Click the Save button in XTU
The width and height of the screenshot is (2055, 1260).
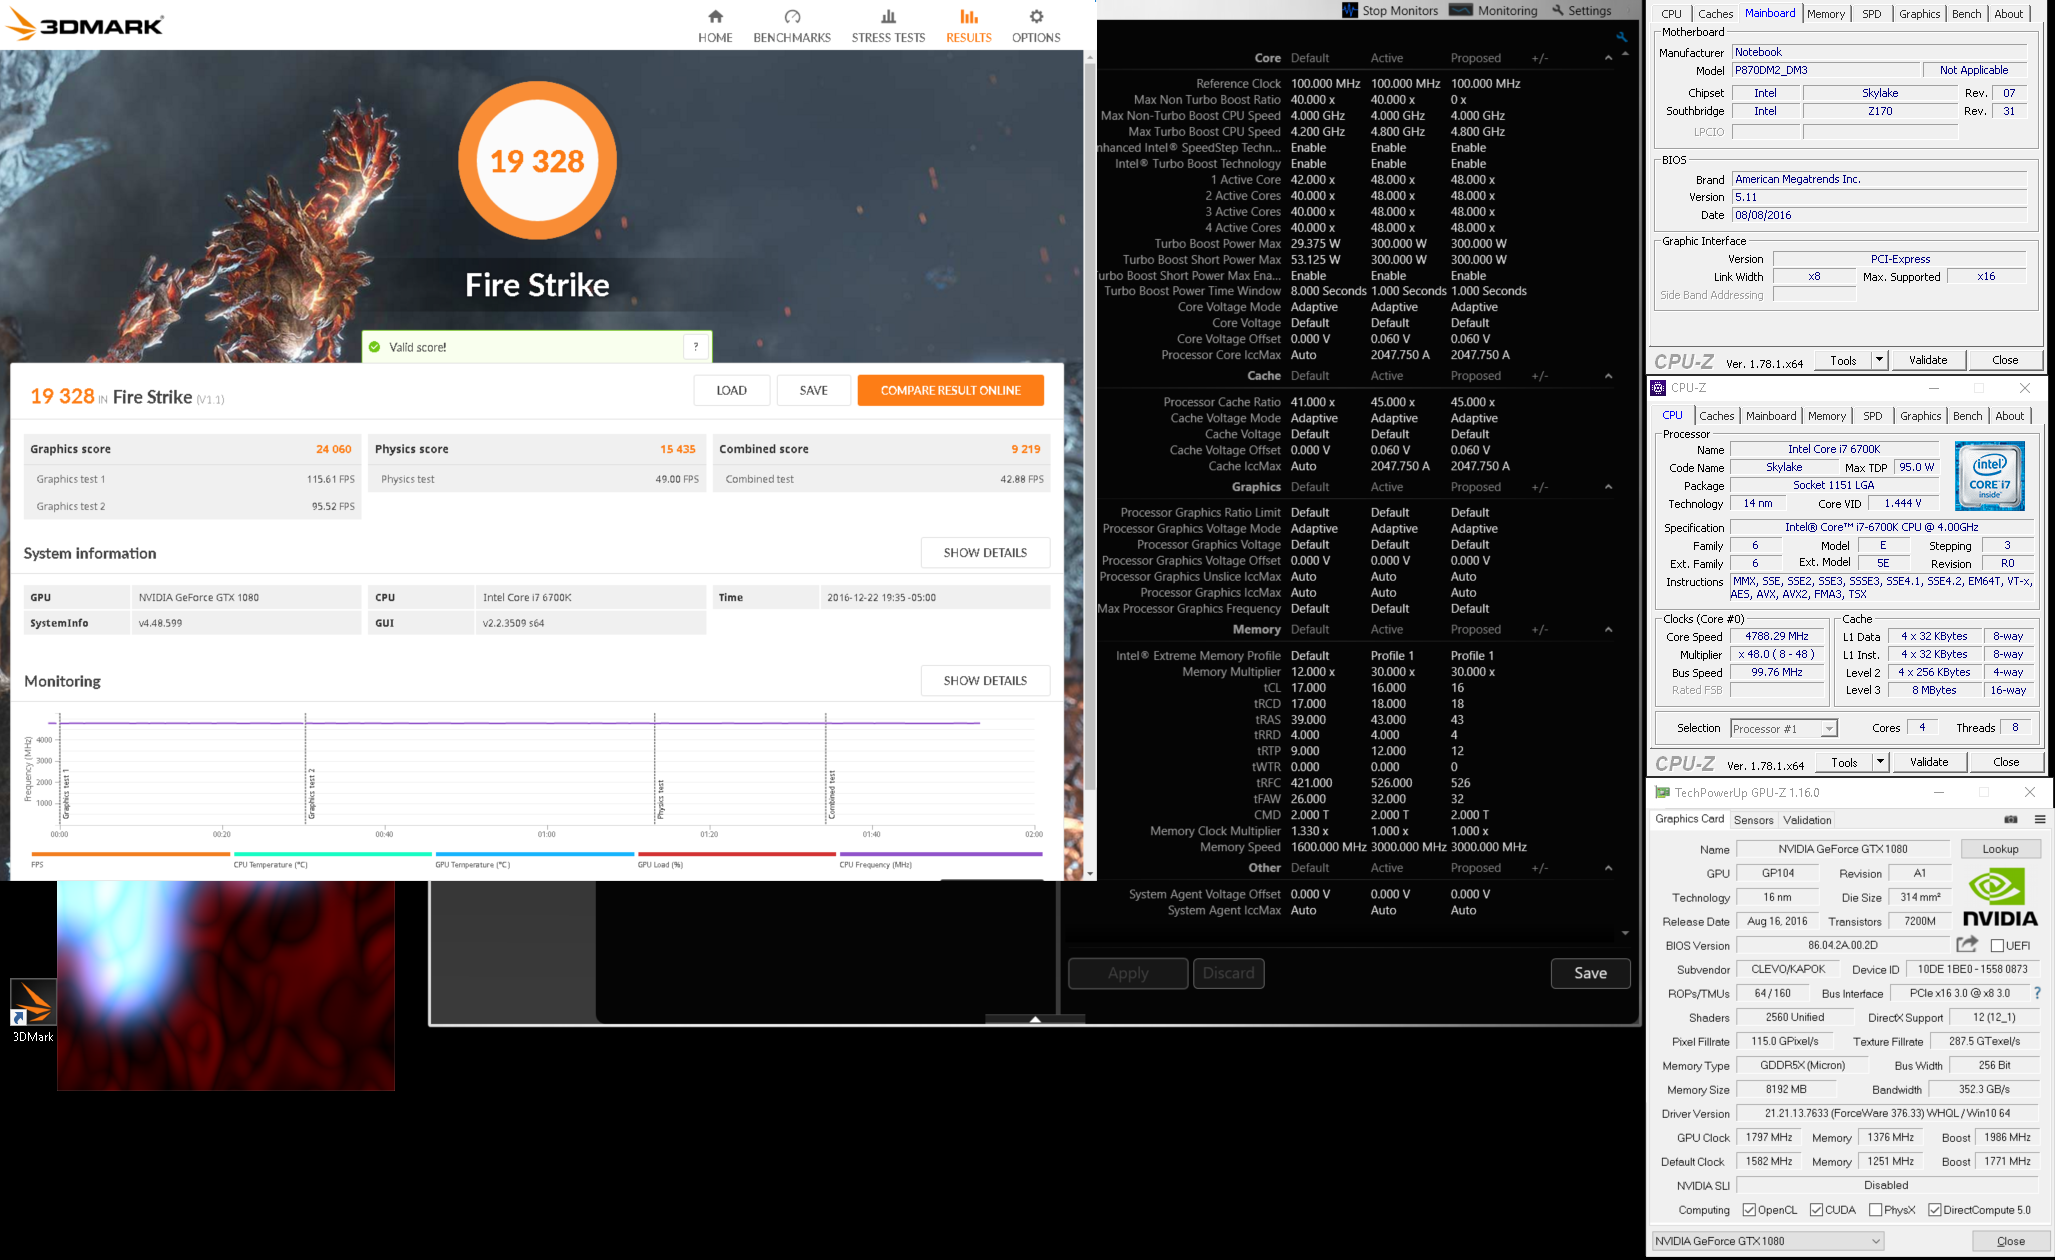pyautogui.click(x=1590, y=973)
